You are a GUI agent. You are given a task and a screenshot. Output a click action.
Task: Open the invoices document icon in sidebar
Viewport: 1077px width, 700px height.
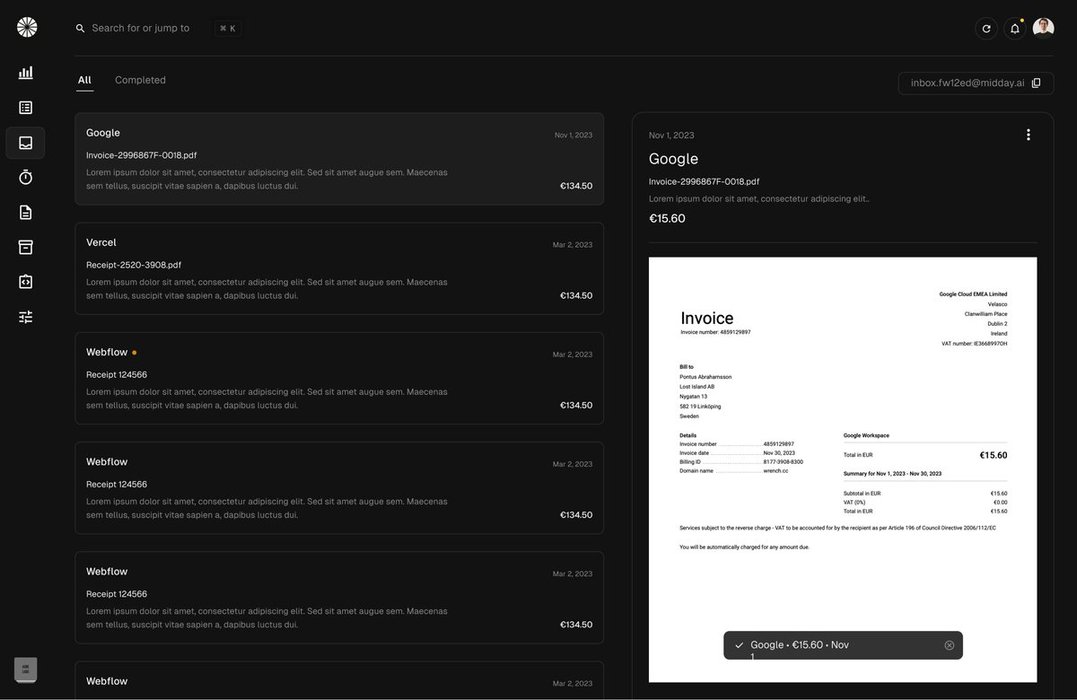[26, 212]
